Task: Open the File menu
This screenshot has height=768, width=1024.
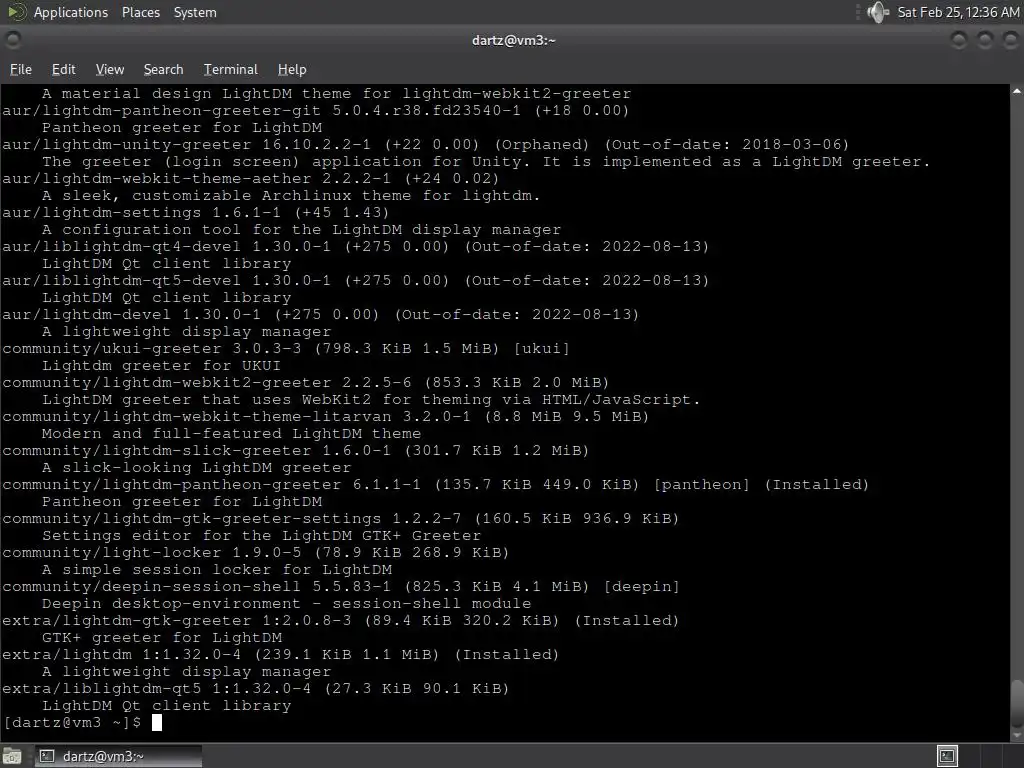Action: (21, 69)
